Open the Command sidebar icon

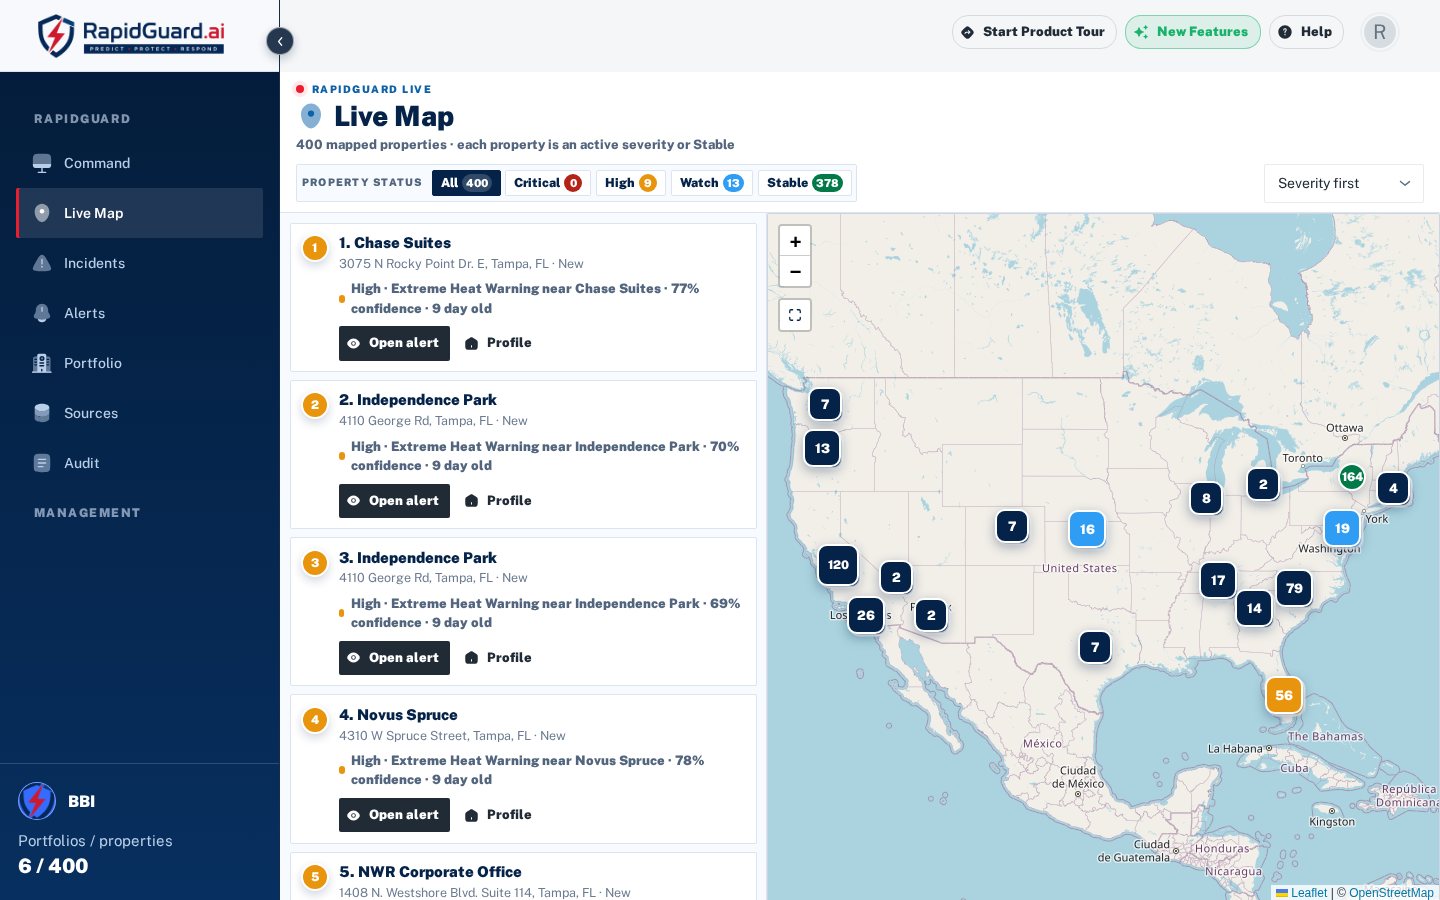tap(42, 163)
